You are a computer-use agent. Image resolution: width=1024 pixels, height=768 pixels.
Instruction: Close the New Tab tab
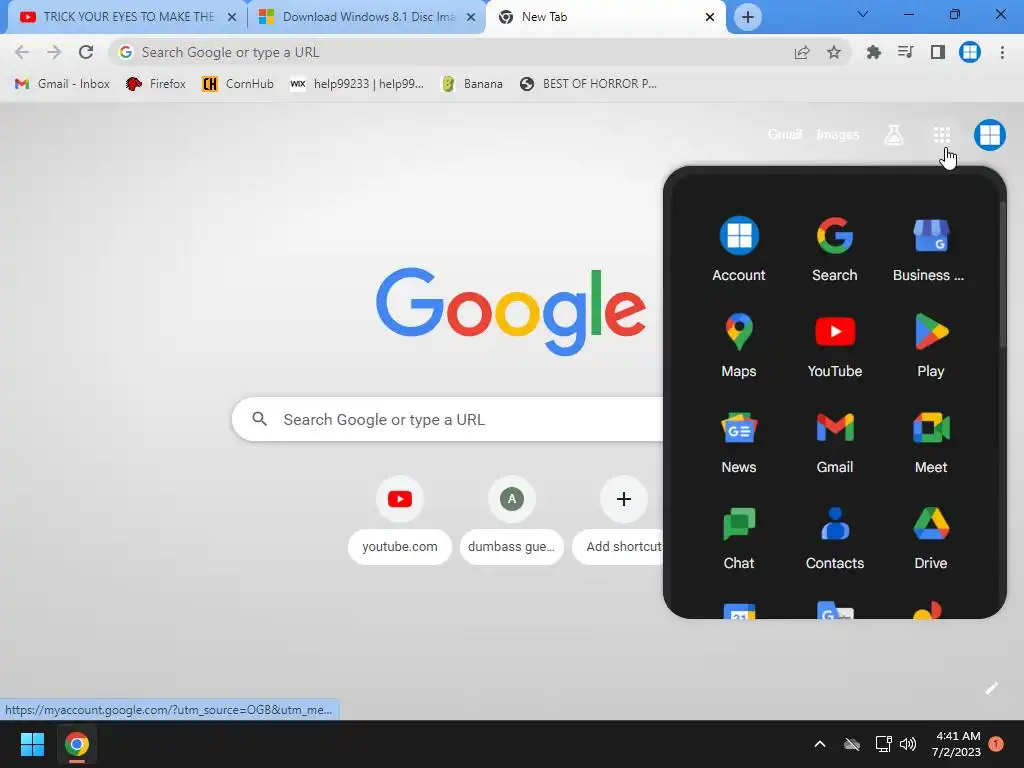(710, 17)
